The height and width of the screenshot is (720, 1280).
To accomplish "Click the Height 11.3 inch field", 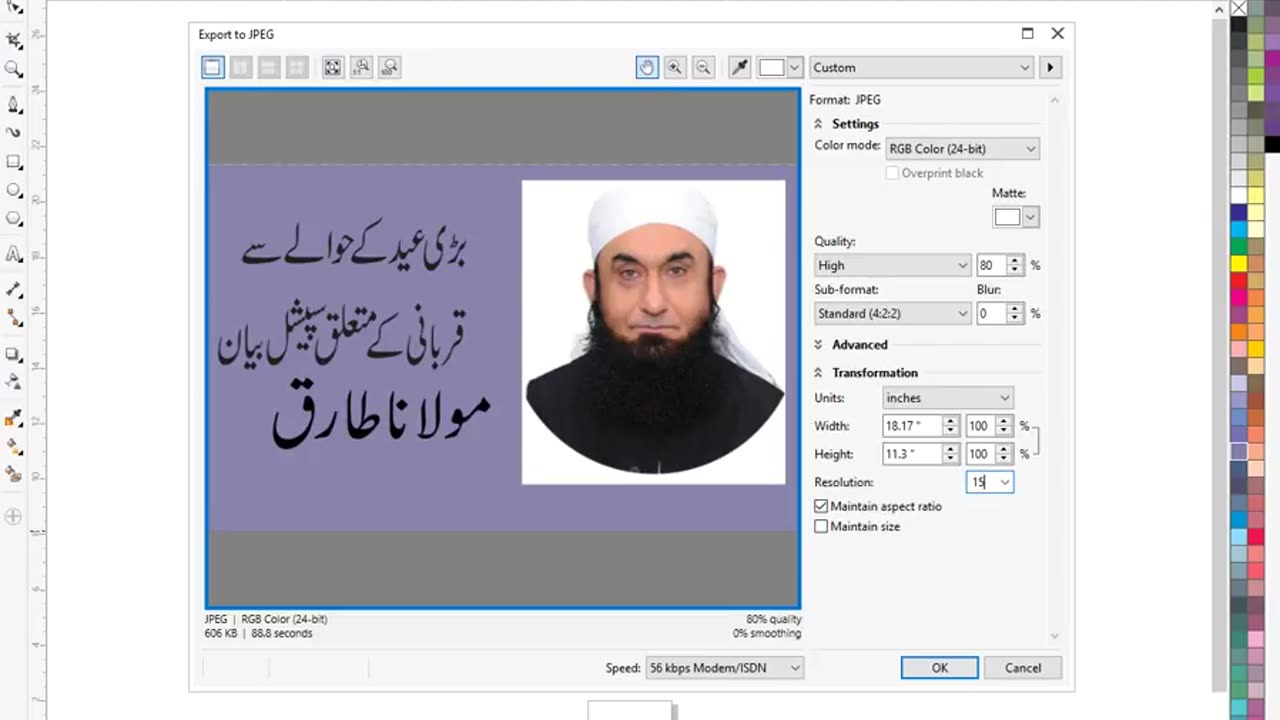I will click(913, 454).
